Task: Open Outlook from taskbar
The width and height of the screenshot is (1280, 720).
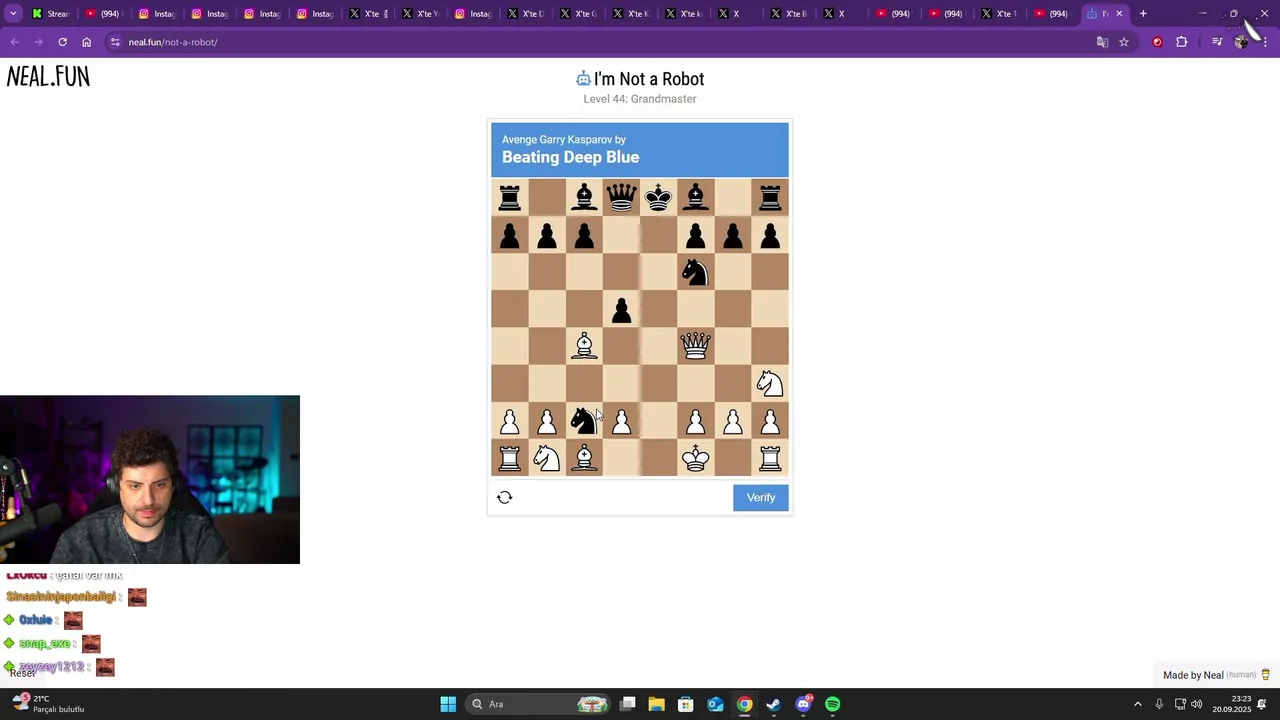Action: point(715,704)
